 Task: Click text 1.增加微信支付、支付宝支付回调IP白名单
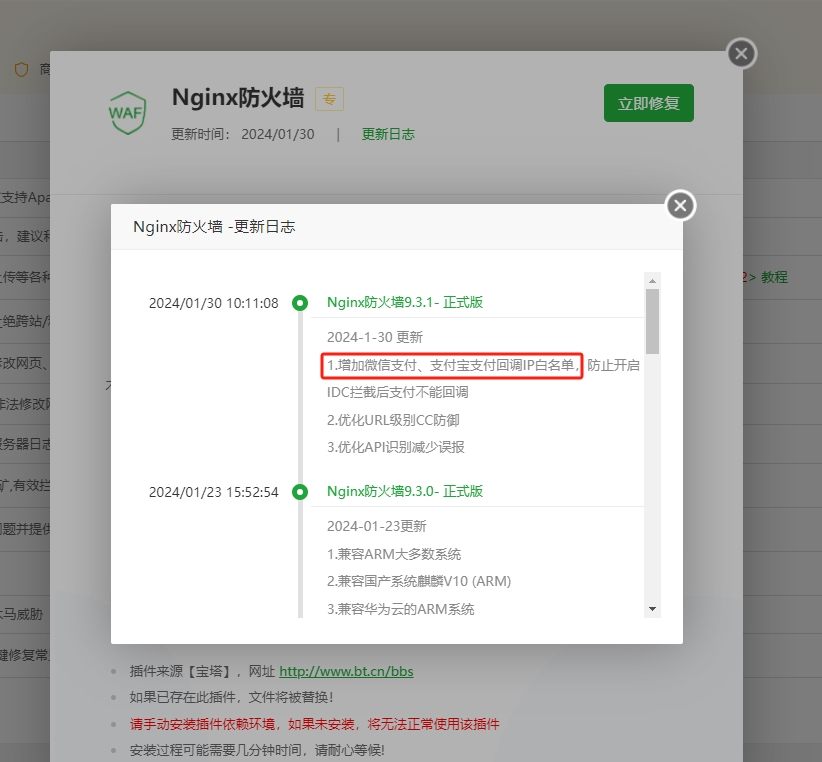click(452, 365)
